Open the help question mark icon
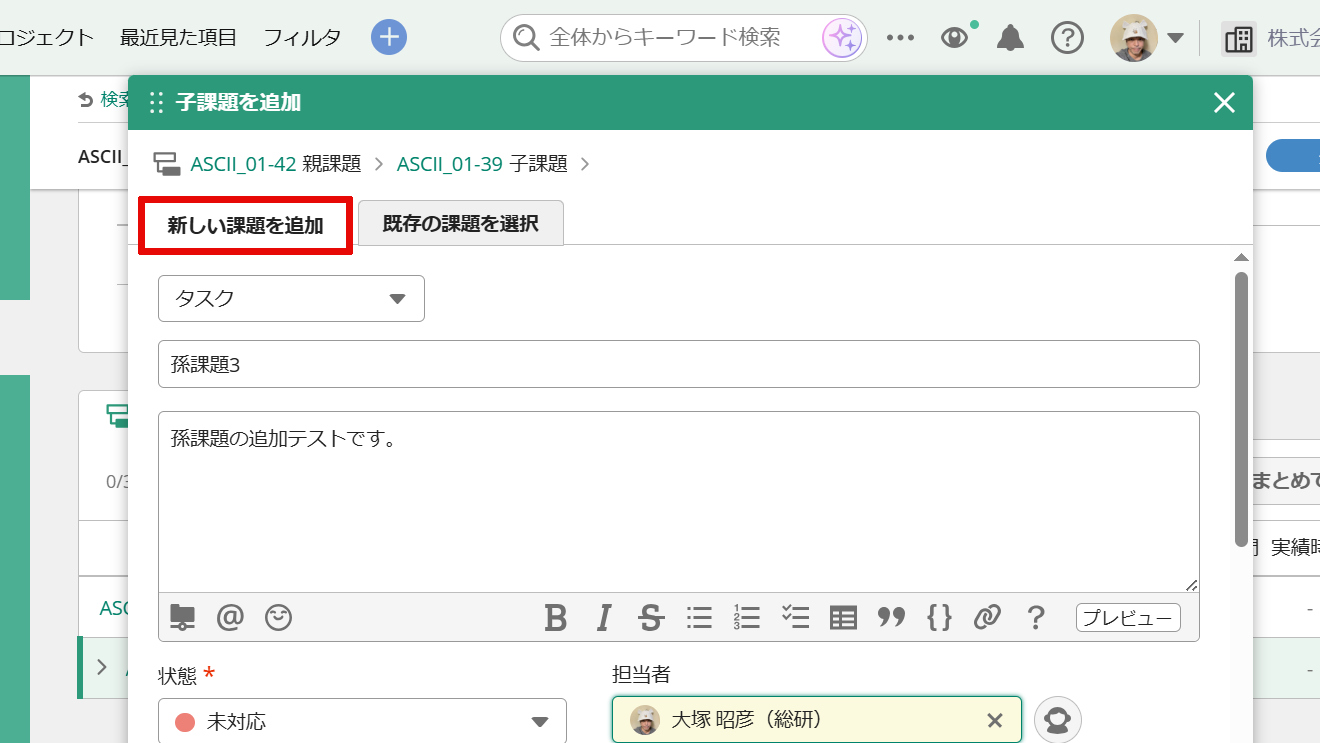The width and height of the screenshot is (1320, 743). [1068, 38]
